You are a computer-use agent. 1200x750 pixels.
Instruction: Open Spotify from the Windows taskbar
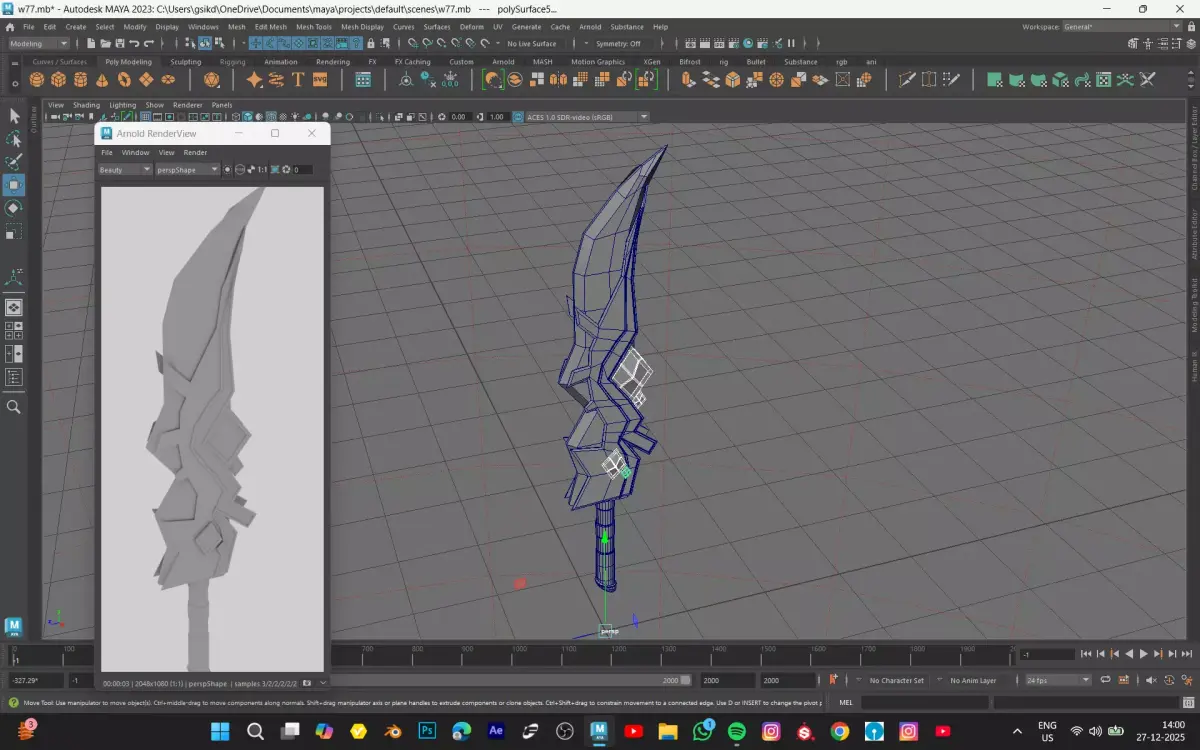click(x=737, y=731)
